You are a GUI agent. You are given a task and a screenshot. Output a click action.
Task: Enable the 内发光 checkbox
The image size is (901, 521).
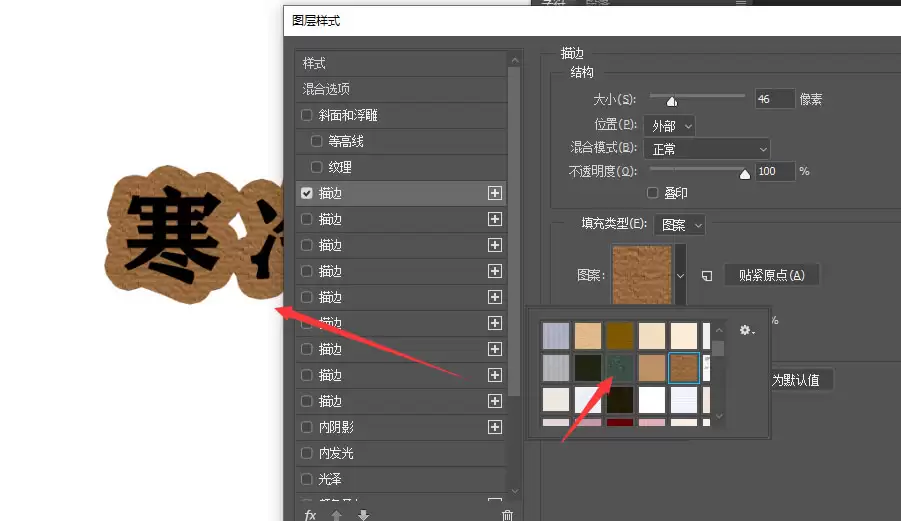click(x=307, y=453)
